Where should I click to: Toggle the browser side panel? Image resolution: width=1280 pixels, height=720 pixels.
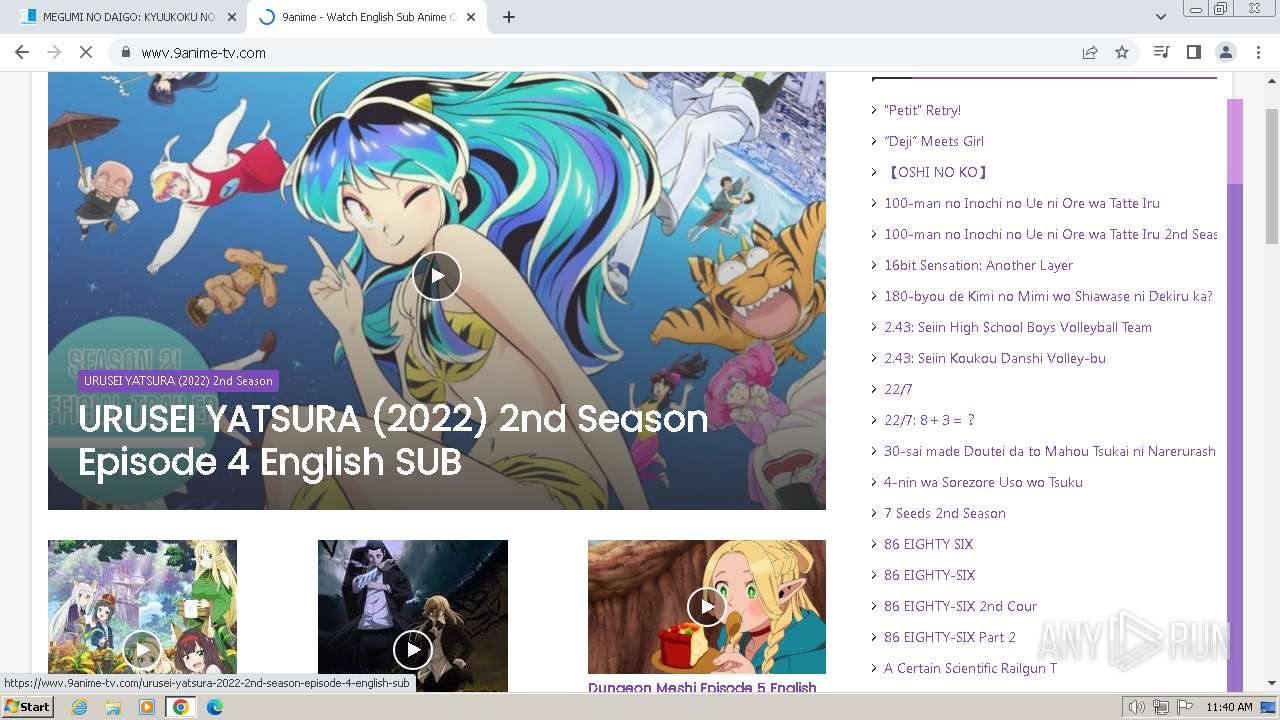1193,52
